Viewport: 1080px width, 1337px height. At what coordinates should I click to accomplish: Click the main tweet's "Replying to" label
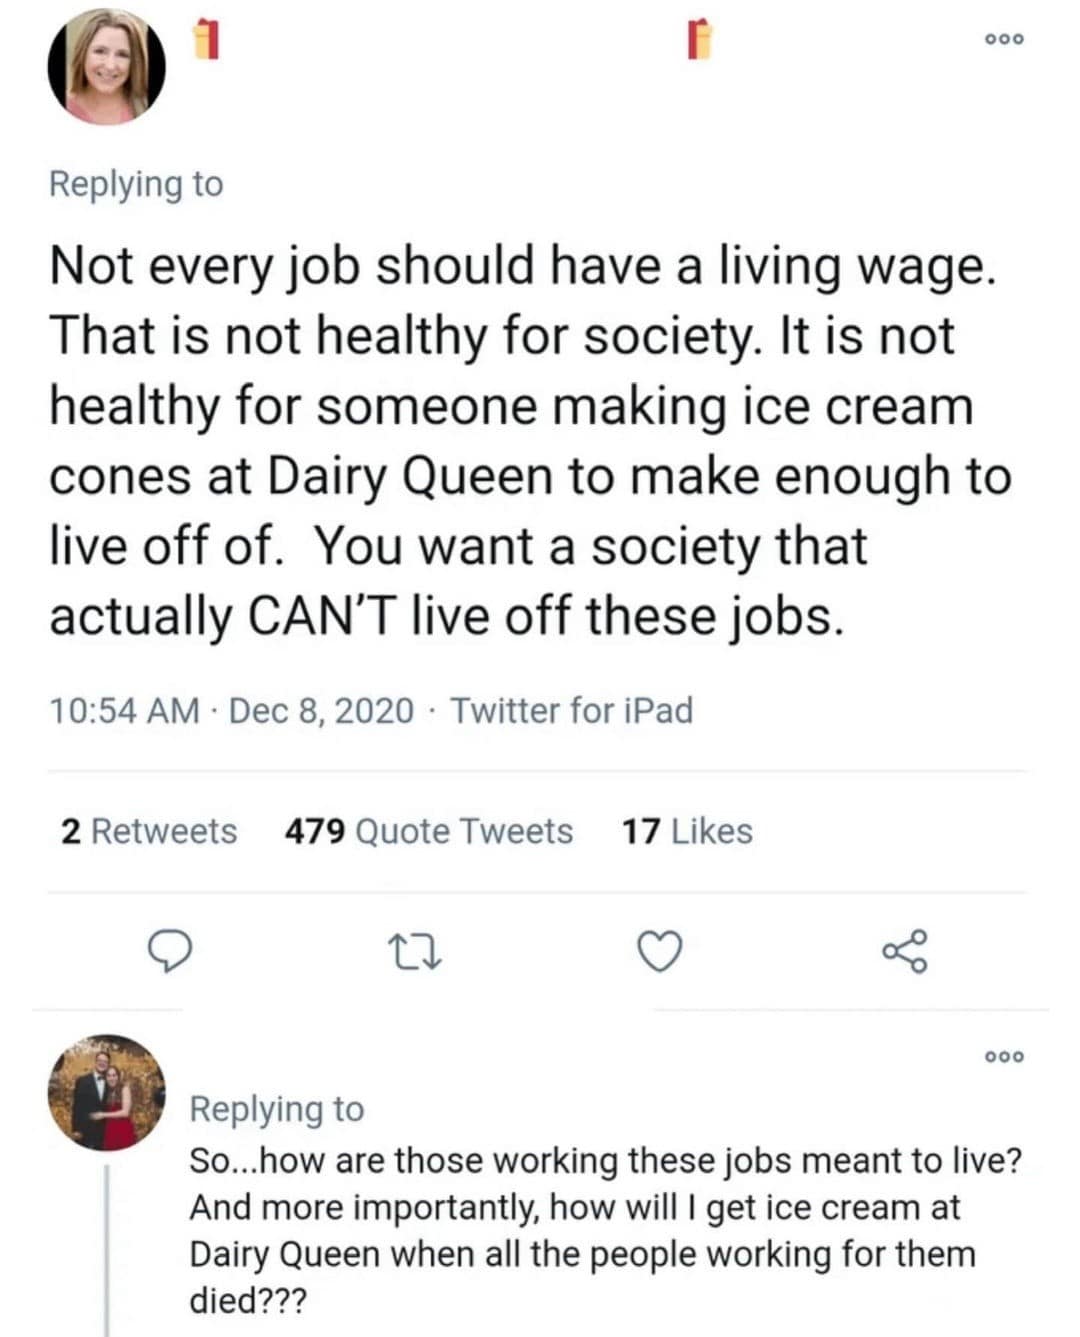tap(136, 185)
